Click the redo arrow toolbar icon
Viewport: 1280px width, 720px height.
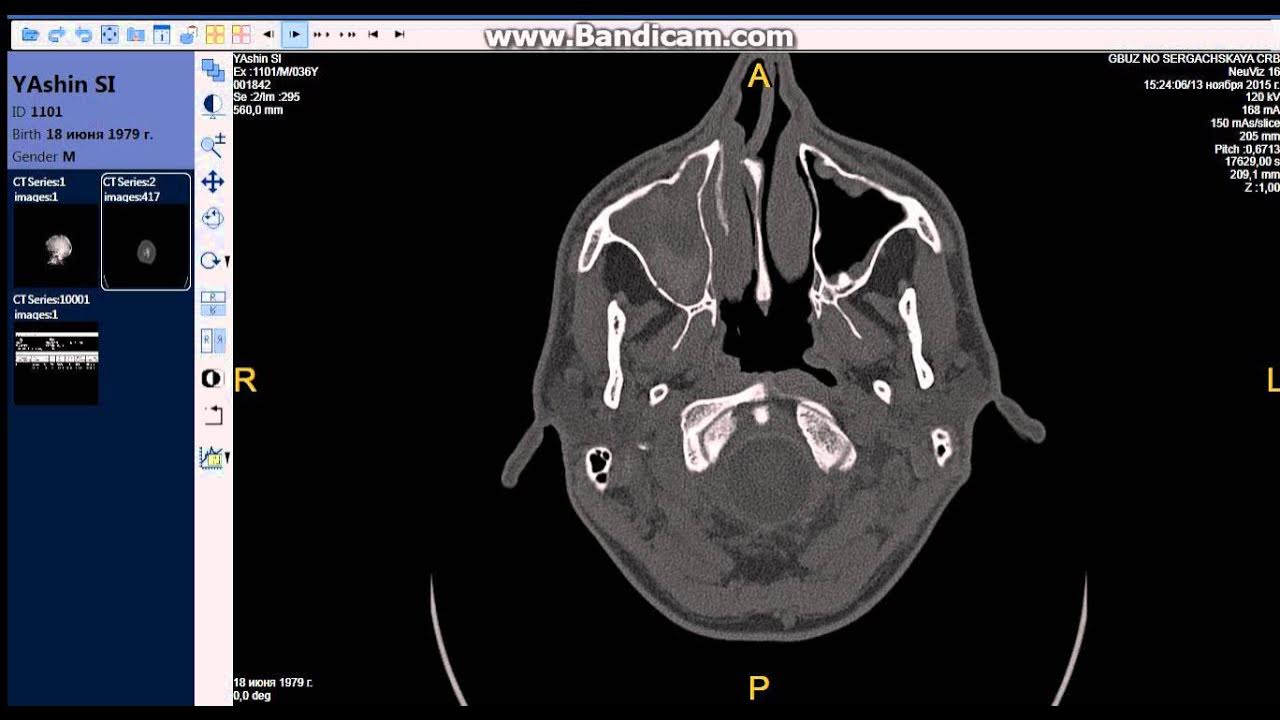(x=56, y=35)
